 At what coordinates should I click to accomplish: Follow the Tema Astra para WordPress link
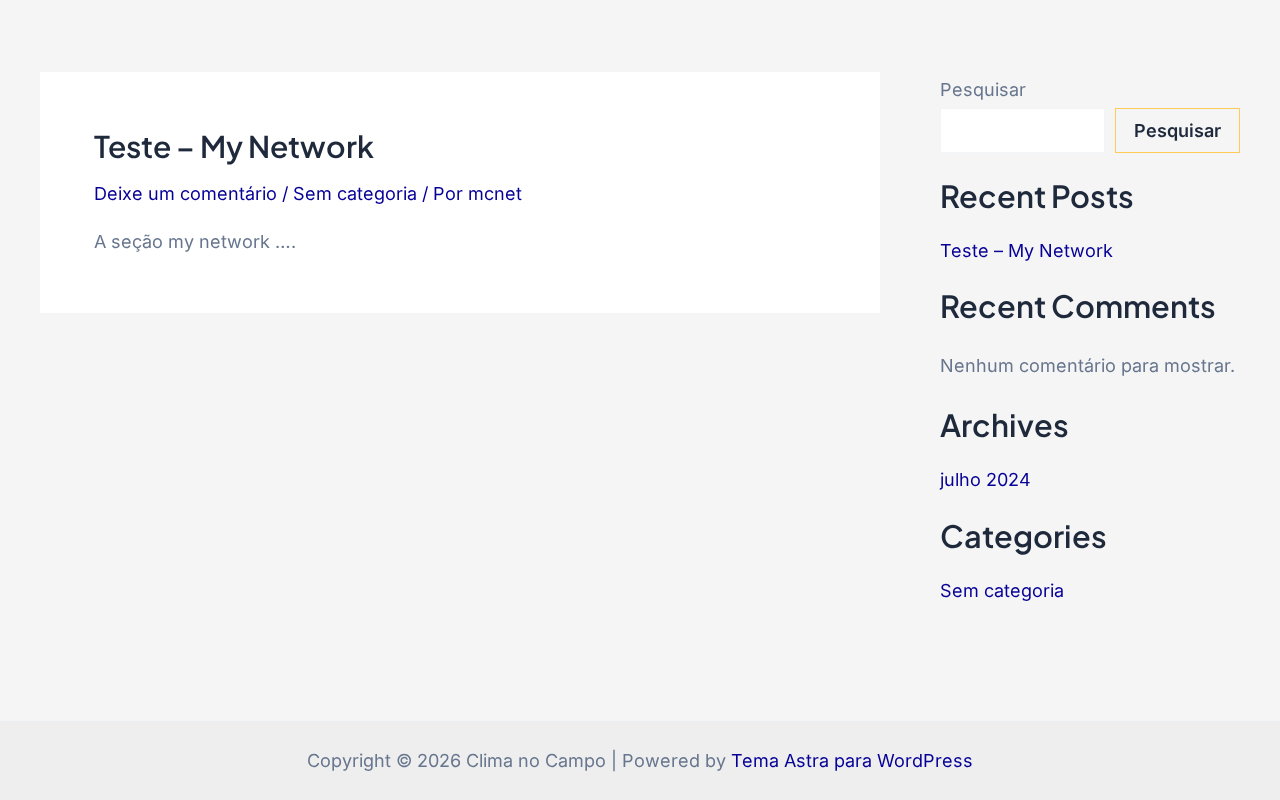point(852,761)
